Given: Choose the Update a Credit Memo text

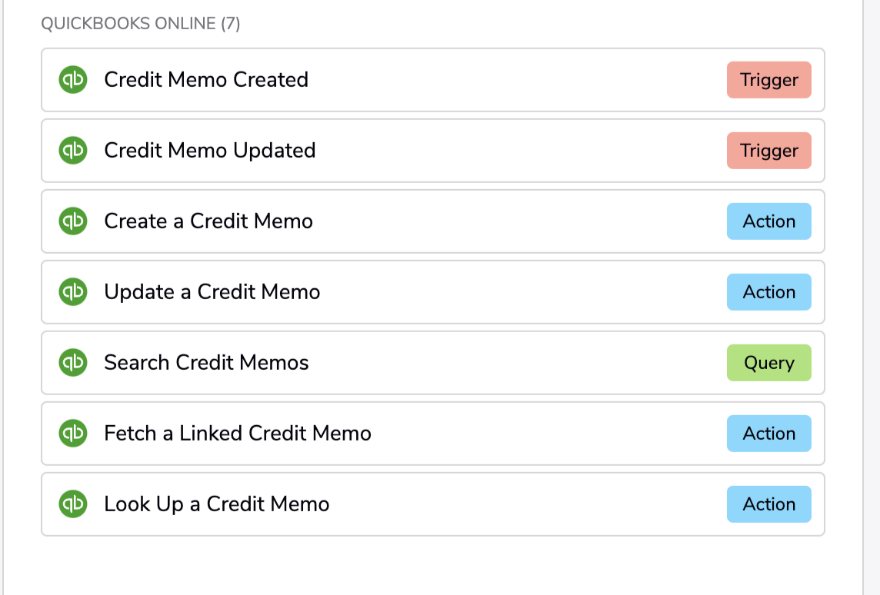Looking at the screenshot, I should click(x=212, y=292).
